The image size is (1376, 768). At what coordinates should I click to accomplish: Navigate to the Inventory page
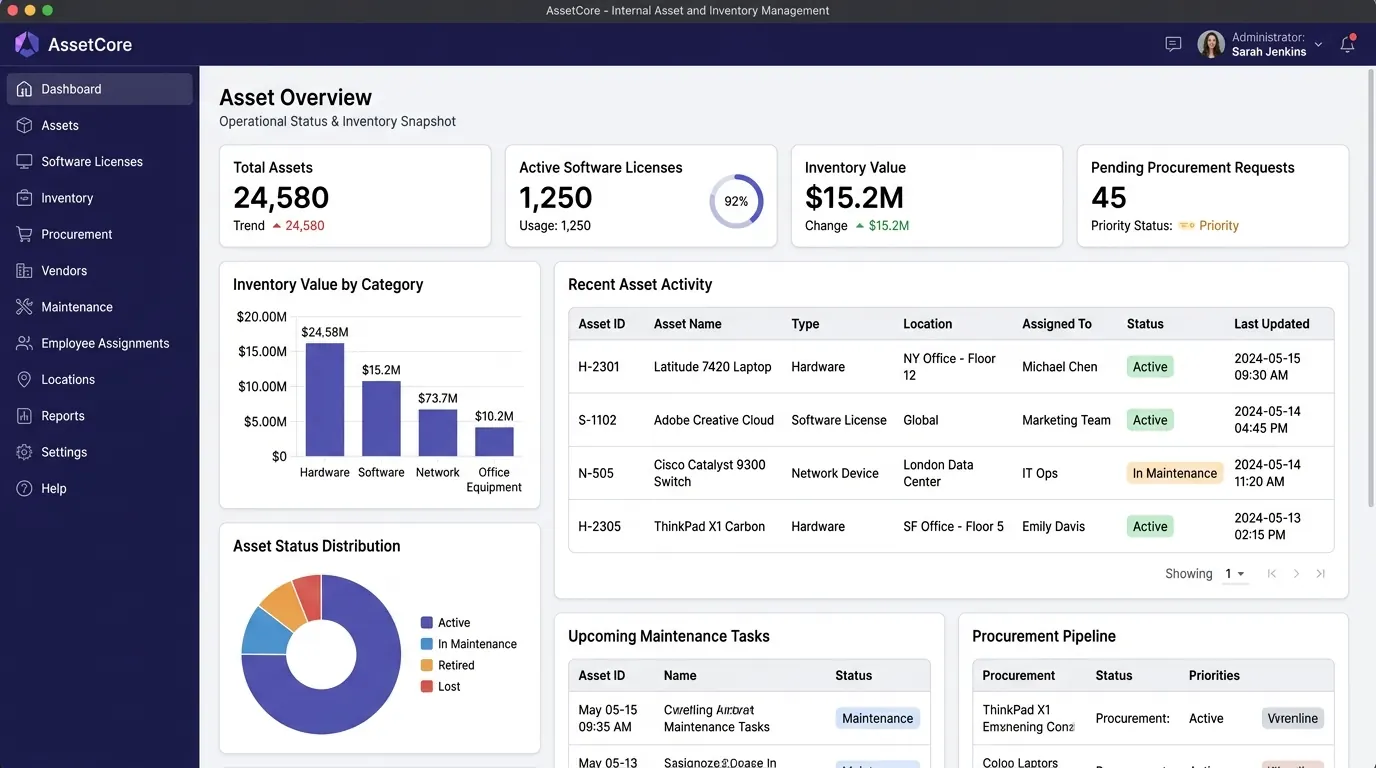coord(67,198)
